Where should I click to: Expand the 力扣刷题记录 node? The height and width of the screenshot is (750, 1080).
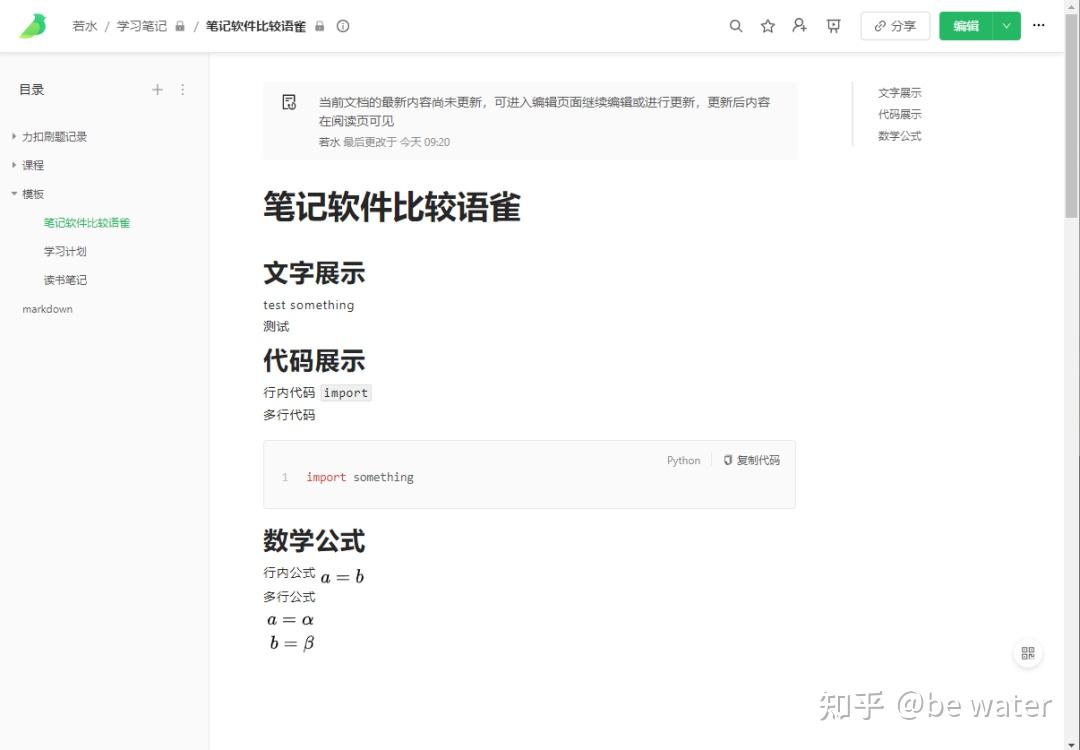[x=12, y=137]
